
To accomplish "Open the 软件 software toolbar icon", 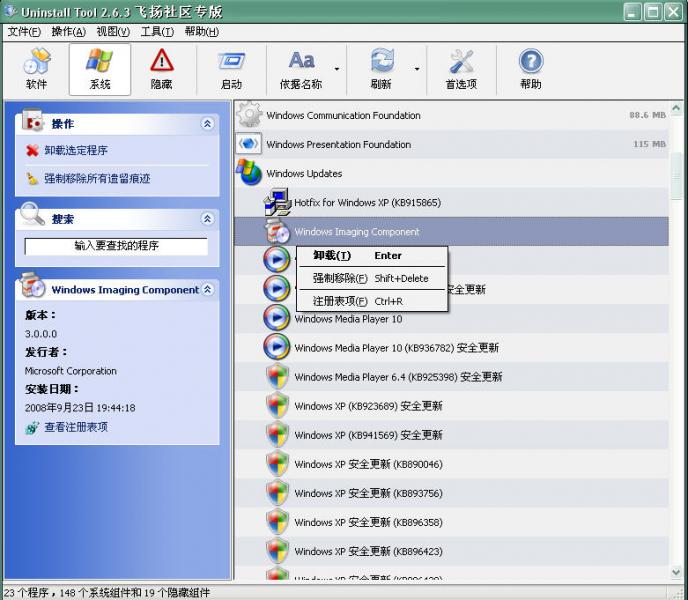I will click(x=36, y=61).
